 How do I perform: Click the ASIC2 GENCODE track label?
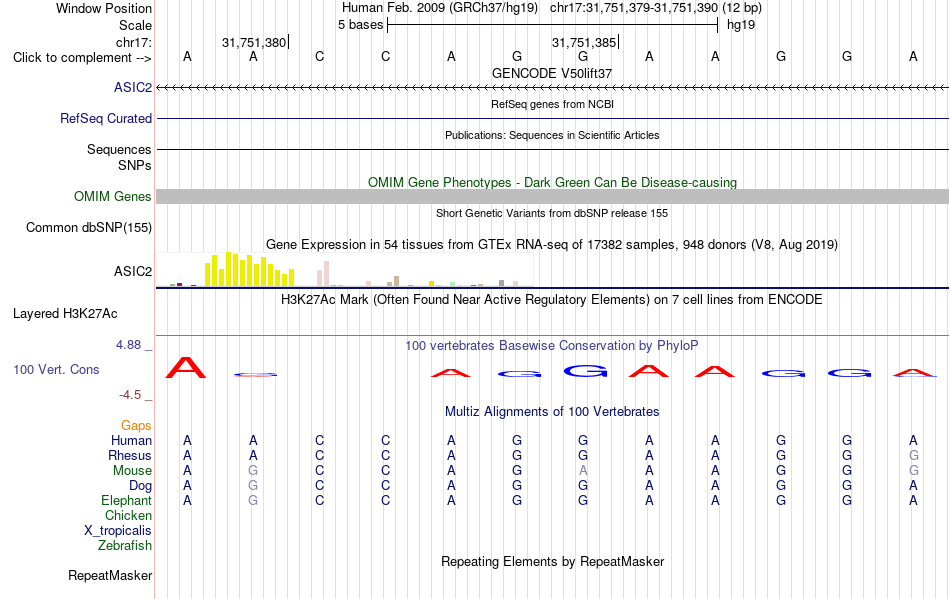(133, 88)
